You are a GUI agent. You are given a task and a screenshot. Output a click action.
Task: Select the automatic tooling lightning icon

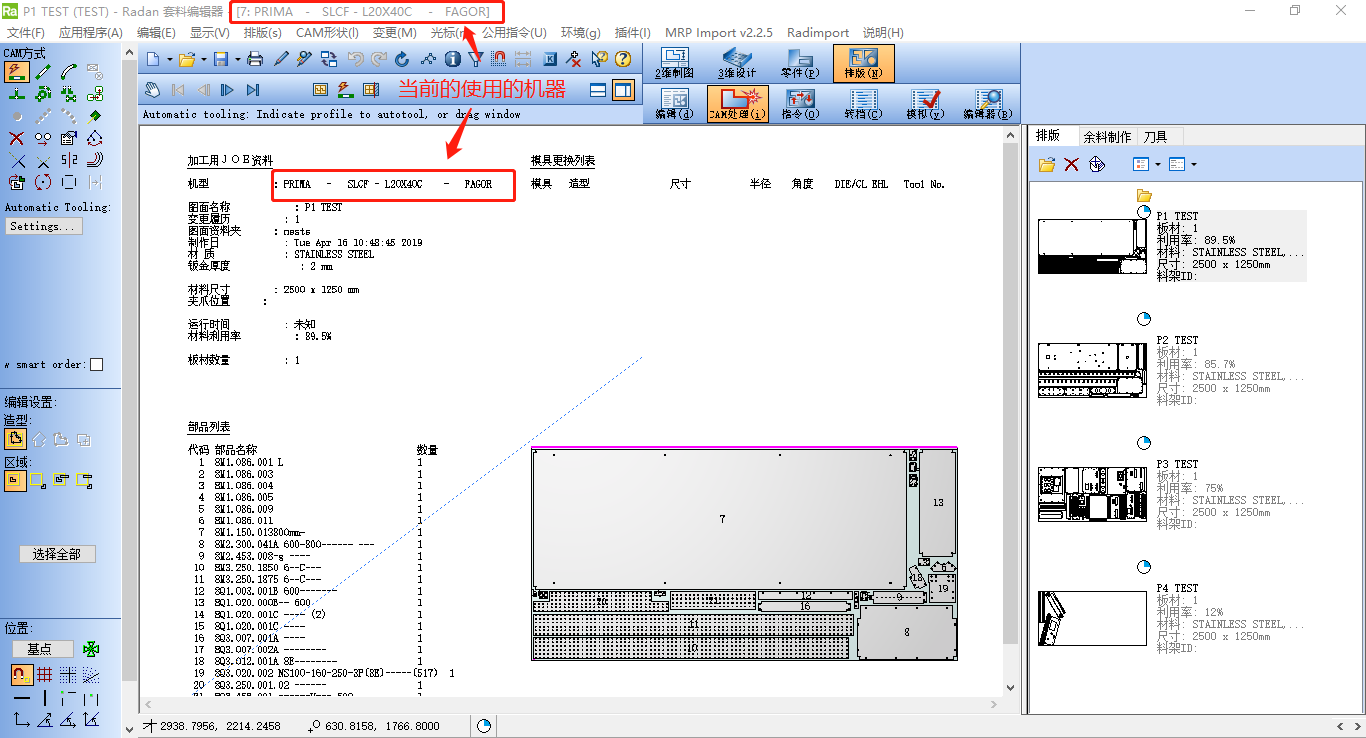pos(16,71)
